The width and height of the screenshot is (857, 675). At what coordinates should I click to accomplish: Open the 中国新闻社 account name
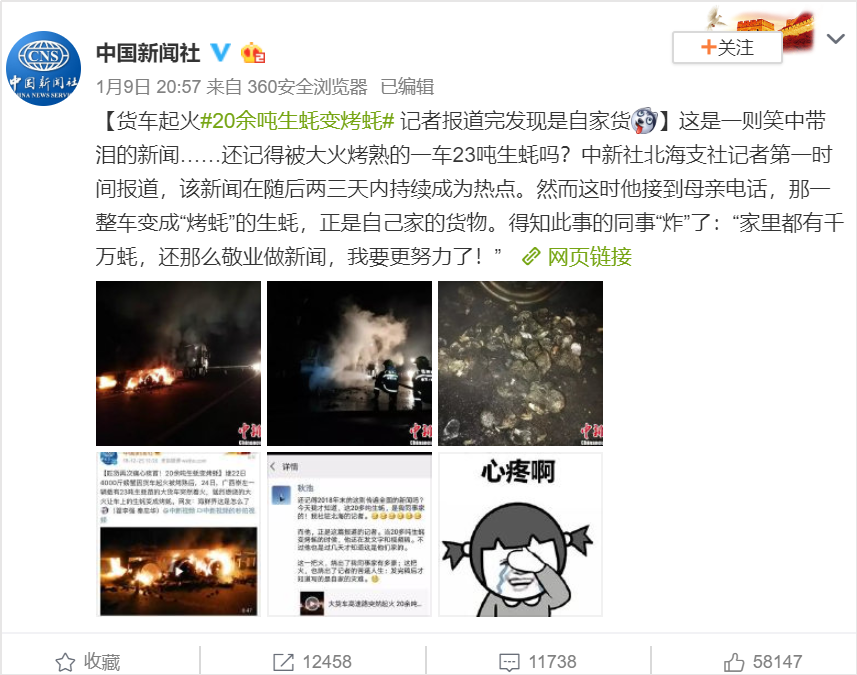tap(148, 53)
